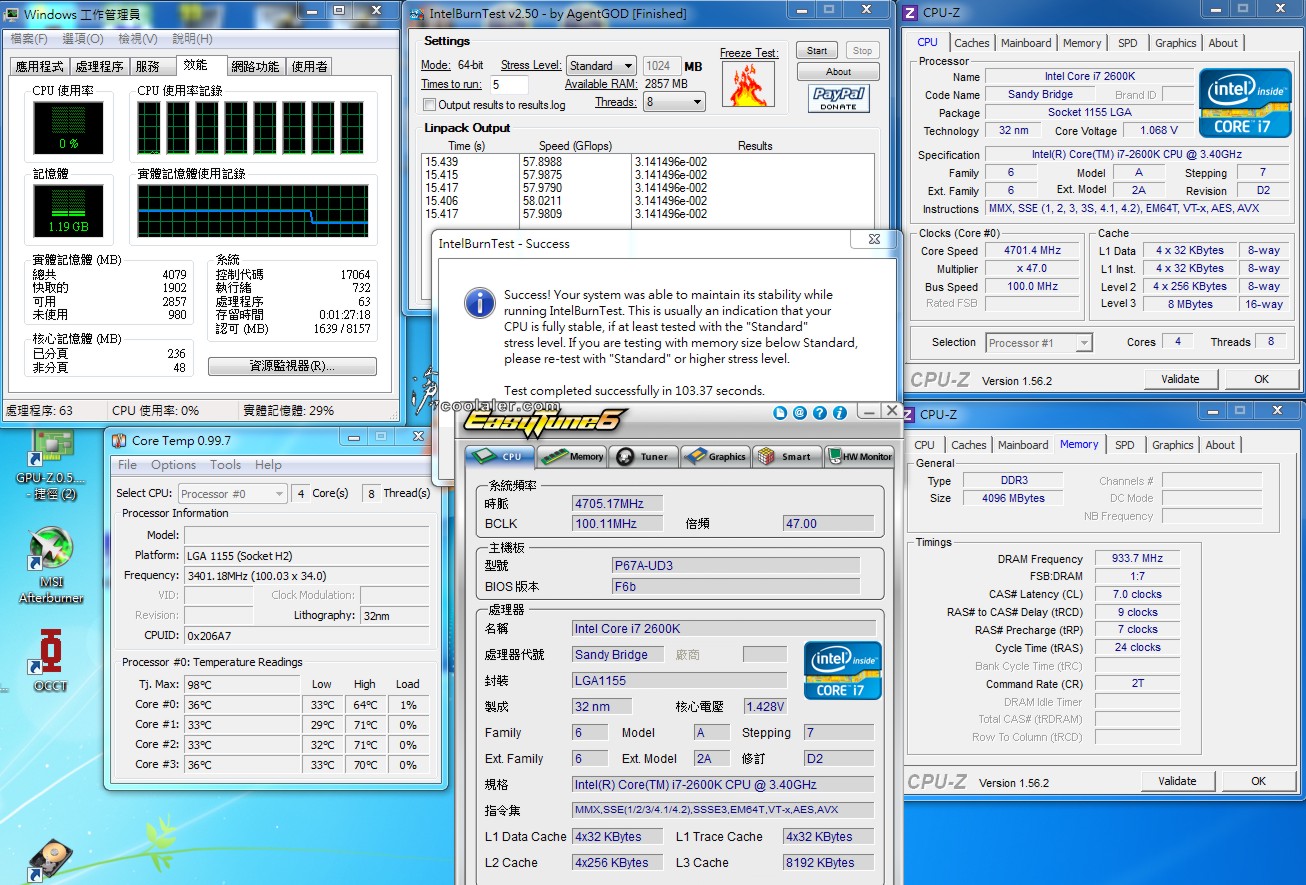Click title bar icon of CPU-Z Timings window
Viewport: 1306px width, 885px height.
pos(909,414)
